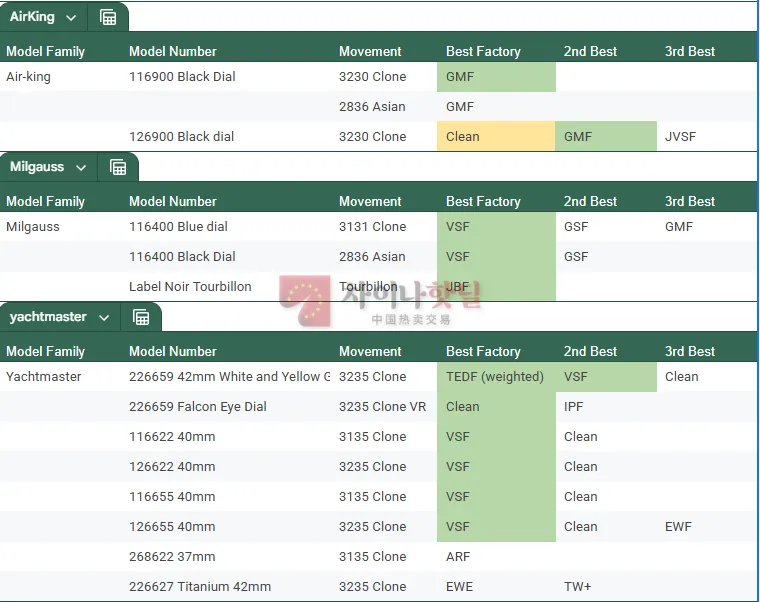Expand the yachtmaster dropdown chevron

point(104,318)
